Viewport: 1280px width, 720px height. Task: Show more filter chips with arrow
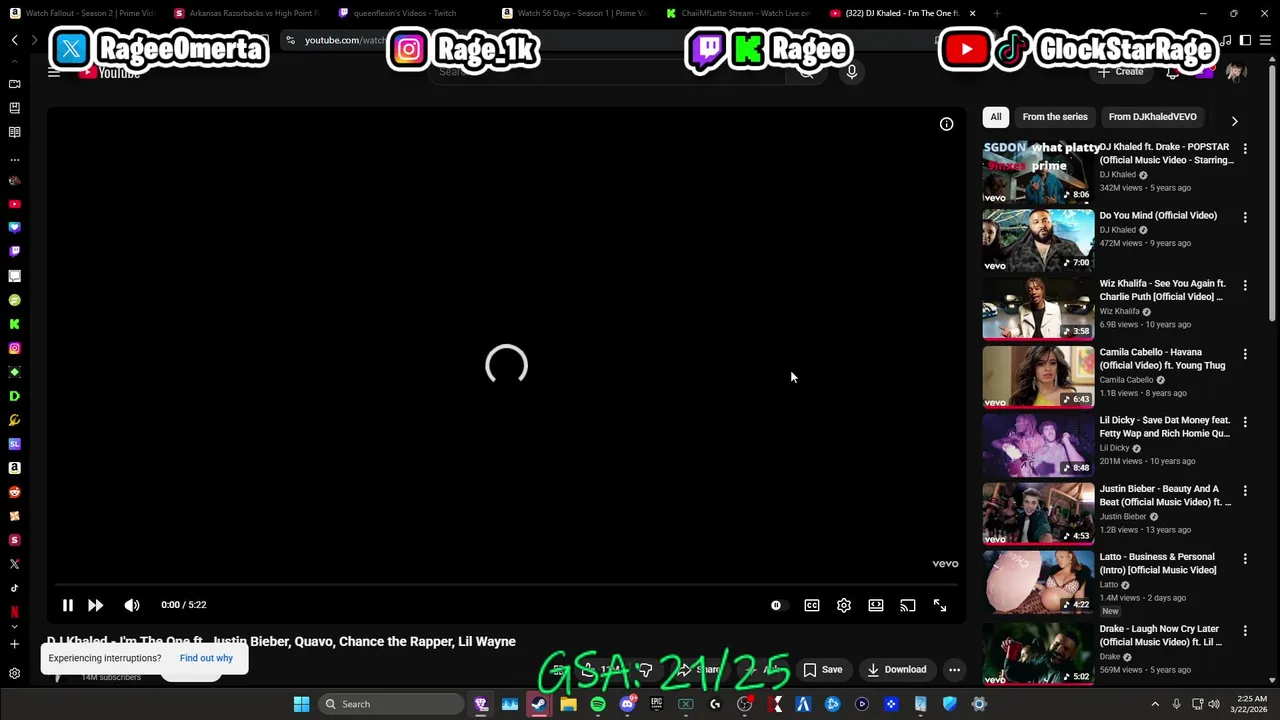pyautogui.click(x=1234, y=121)
